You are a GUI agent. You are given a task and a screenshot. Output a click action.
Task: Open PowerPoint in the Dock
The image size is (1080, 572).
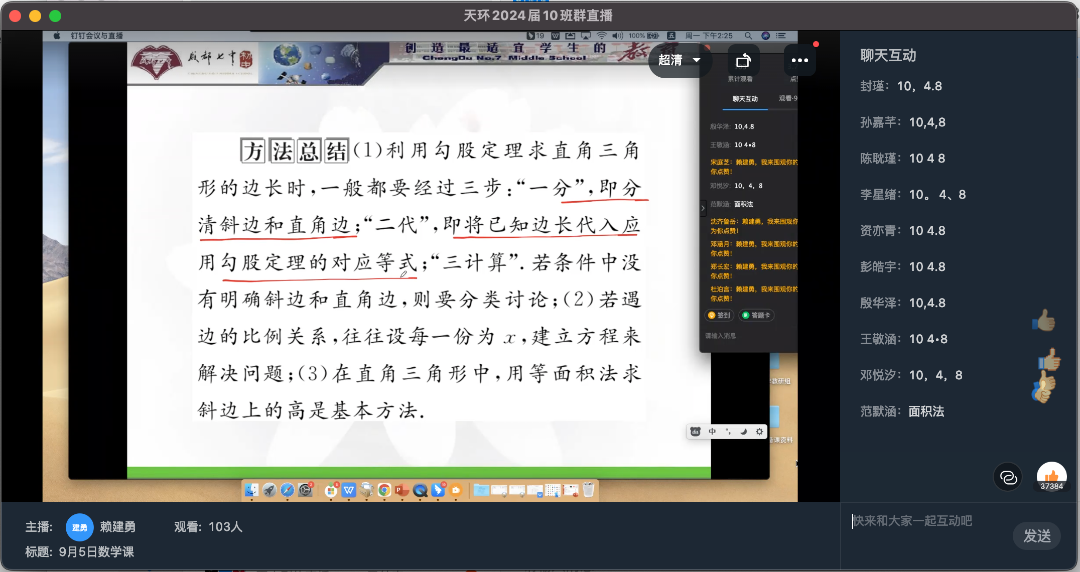click(402, 490)
